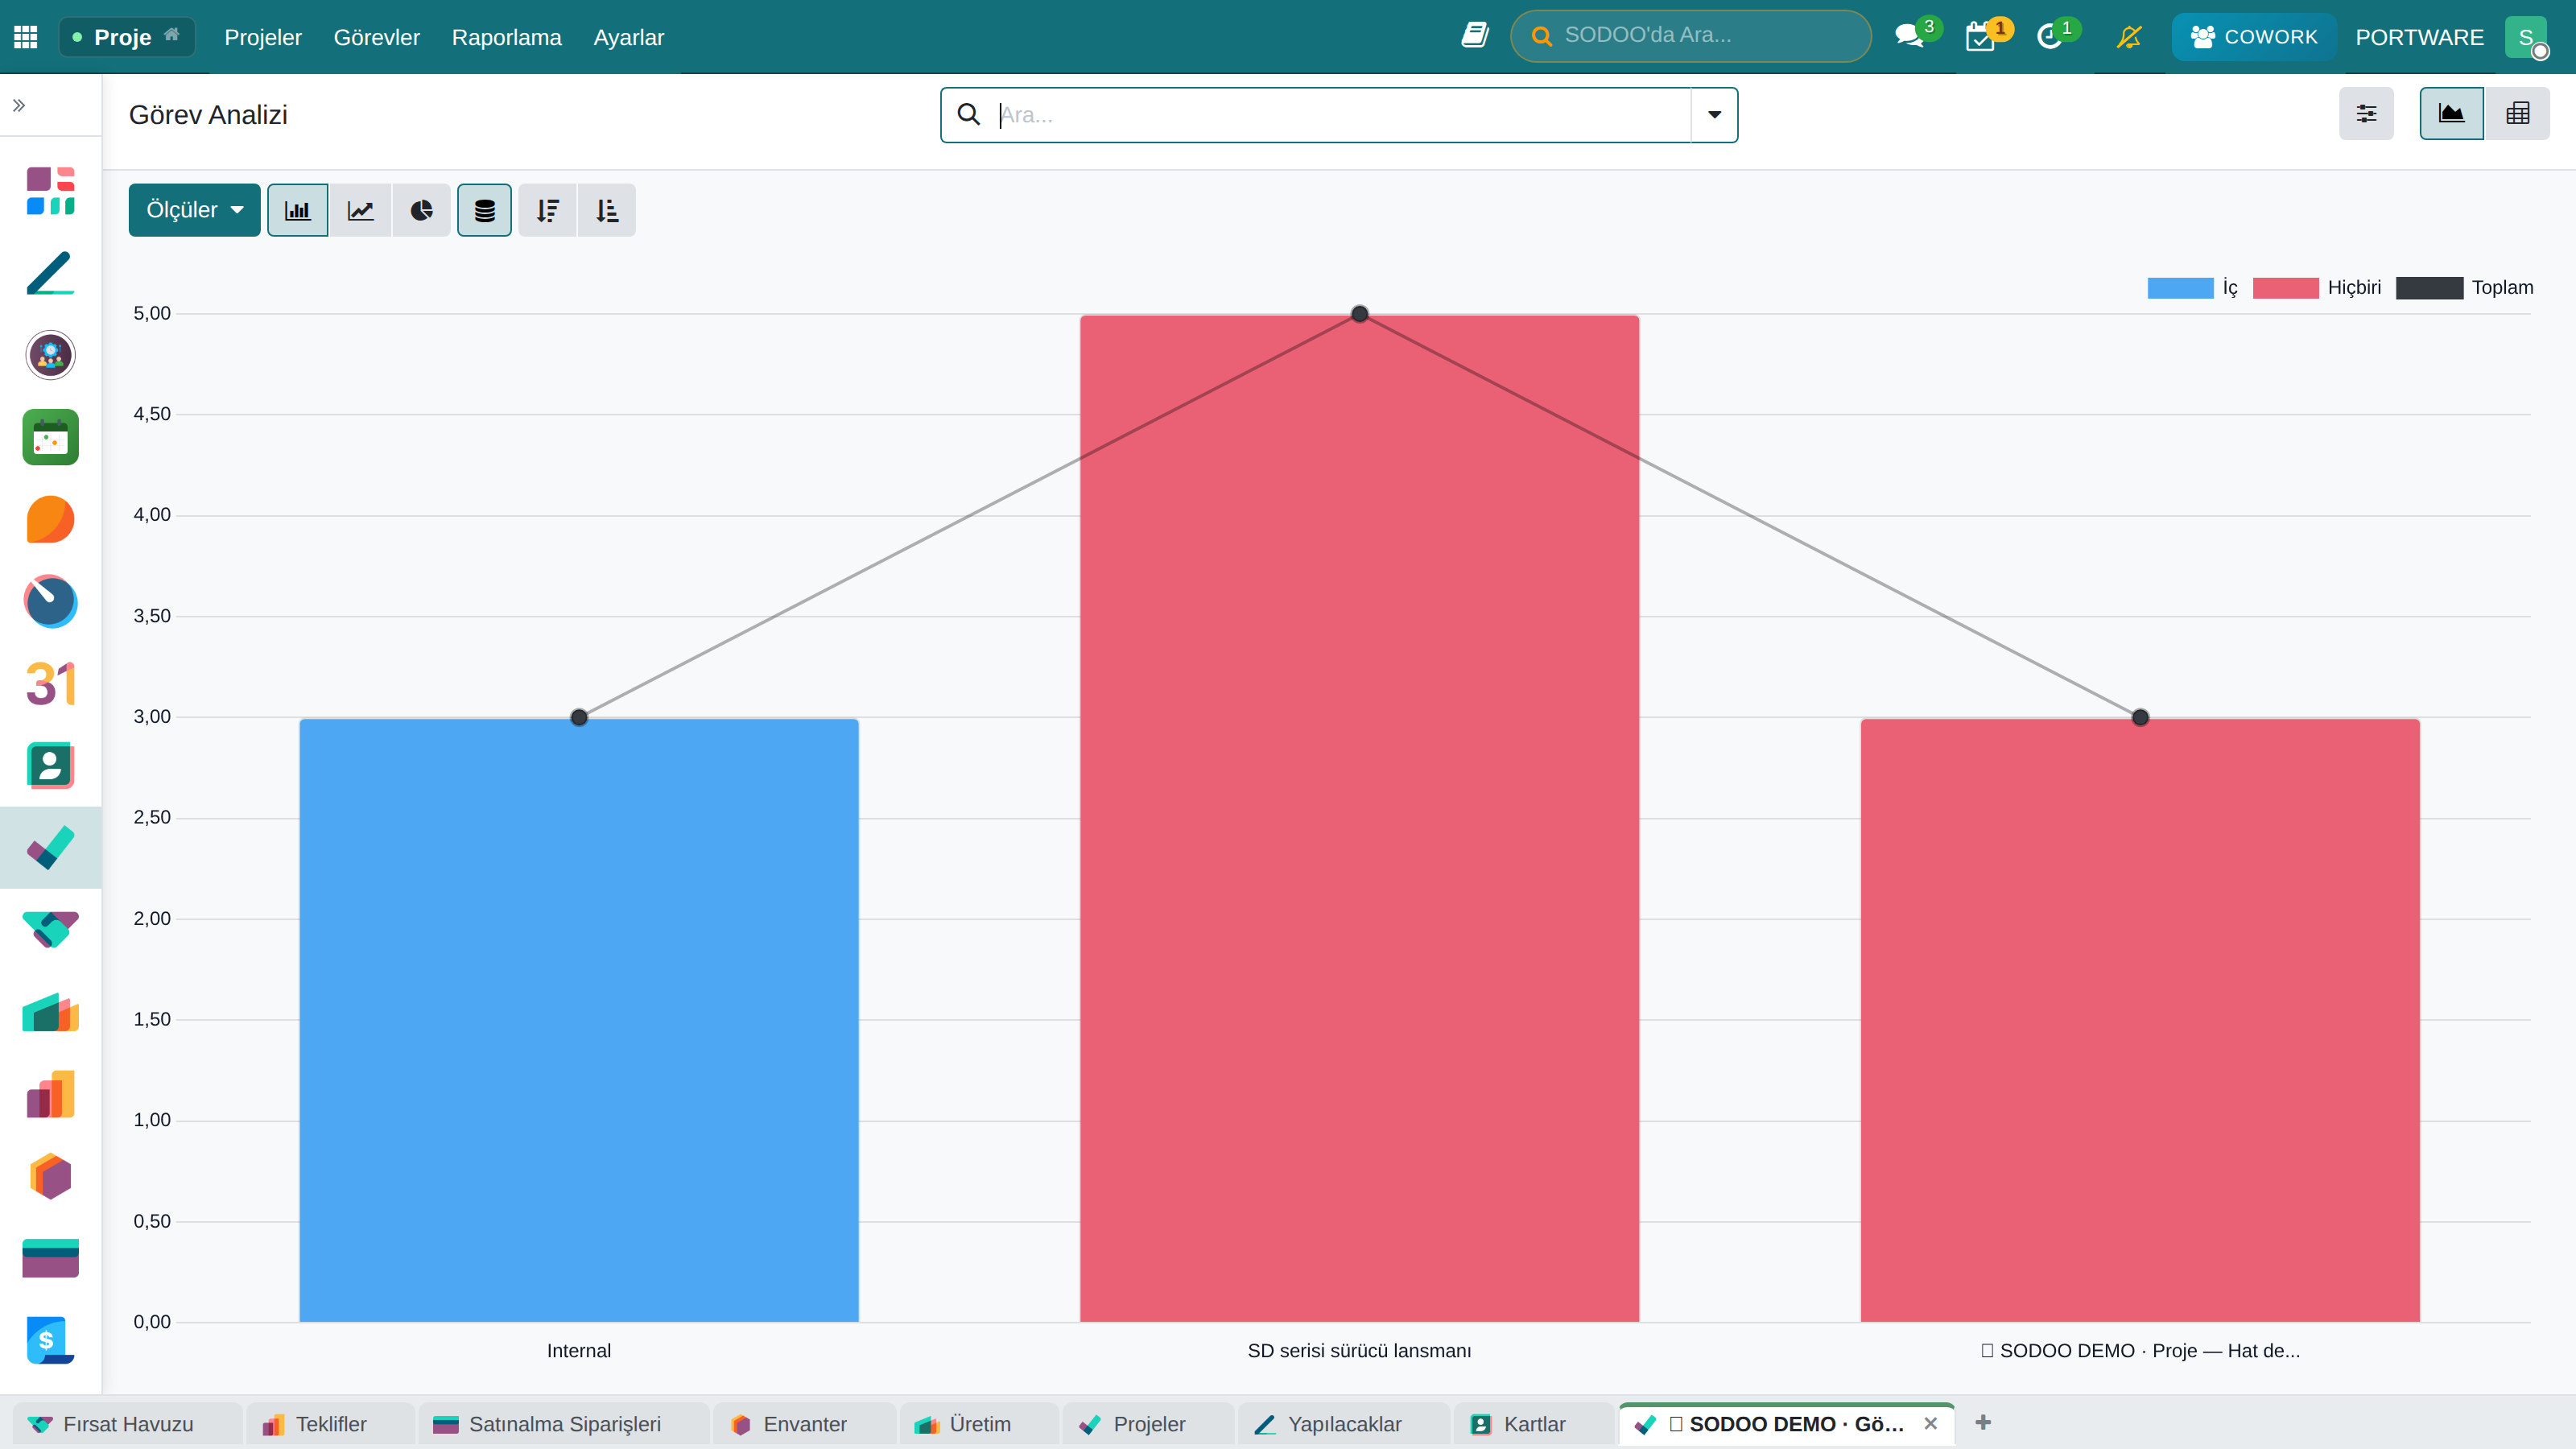Open activities calendar icon with badge 1
The height and width of the screenshot is (1449, 2576).
point(1982,36)
